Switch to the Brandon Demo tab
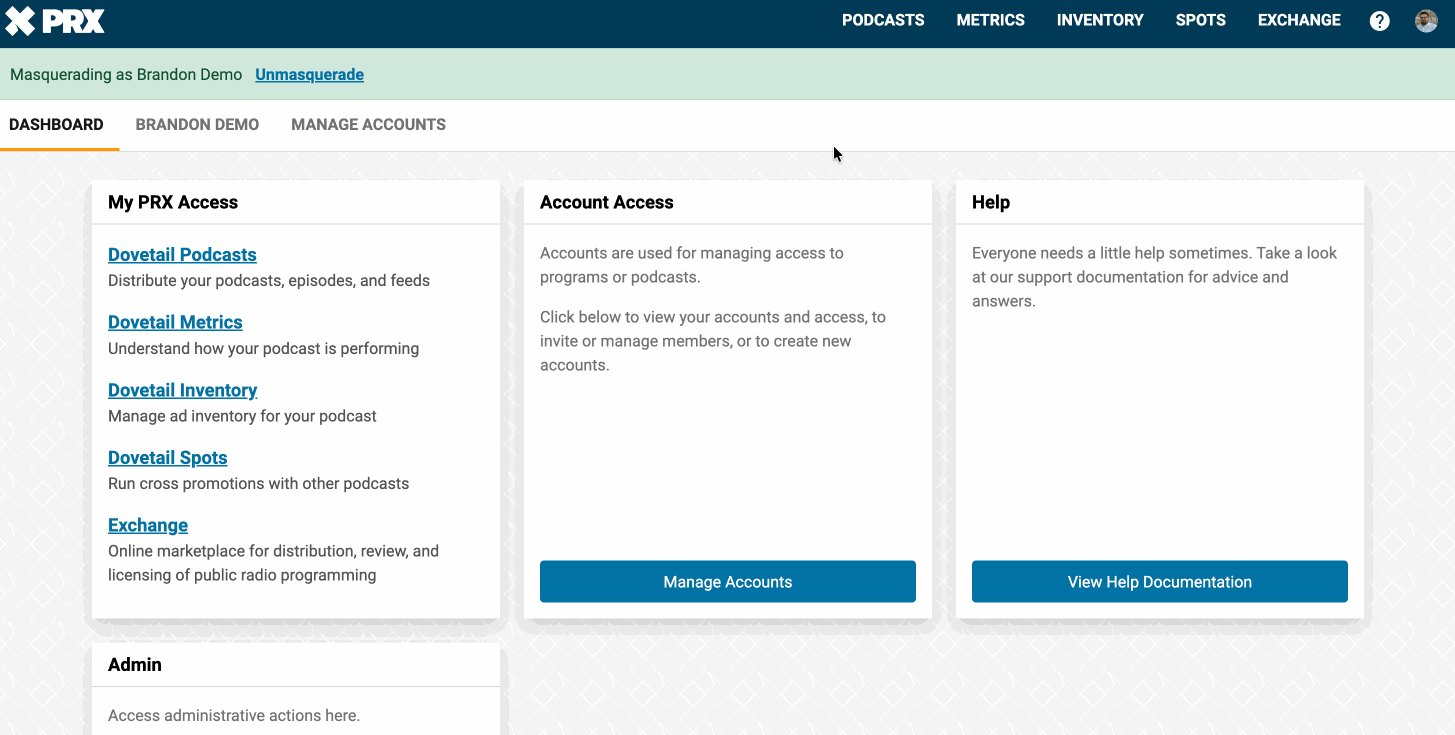Viewport: 1455px width, 735px height. [197, 125]
